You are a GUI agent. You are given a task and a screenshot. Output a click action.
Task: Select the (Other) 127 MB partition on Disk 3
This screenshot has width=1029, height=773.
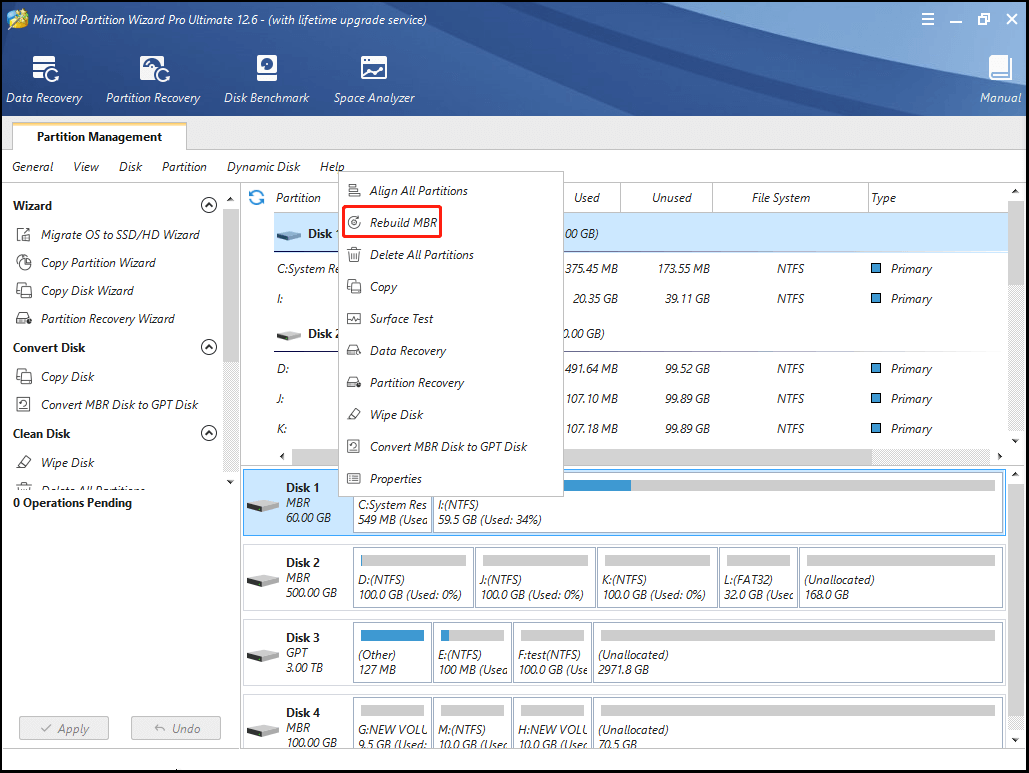pyautogui.click(x=392, y=652)
